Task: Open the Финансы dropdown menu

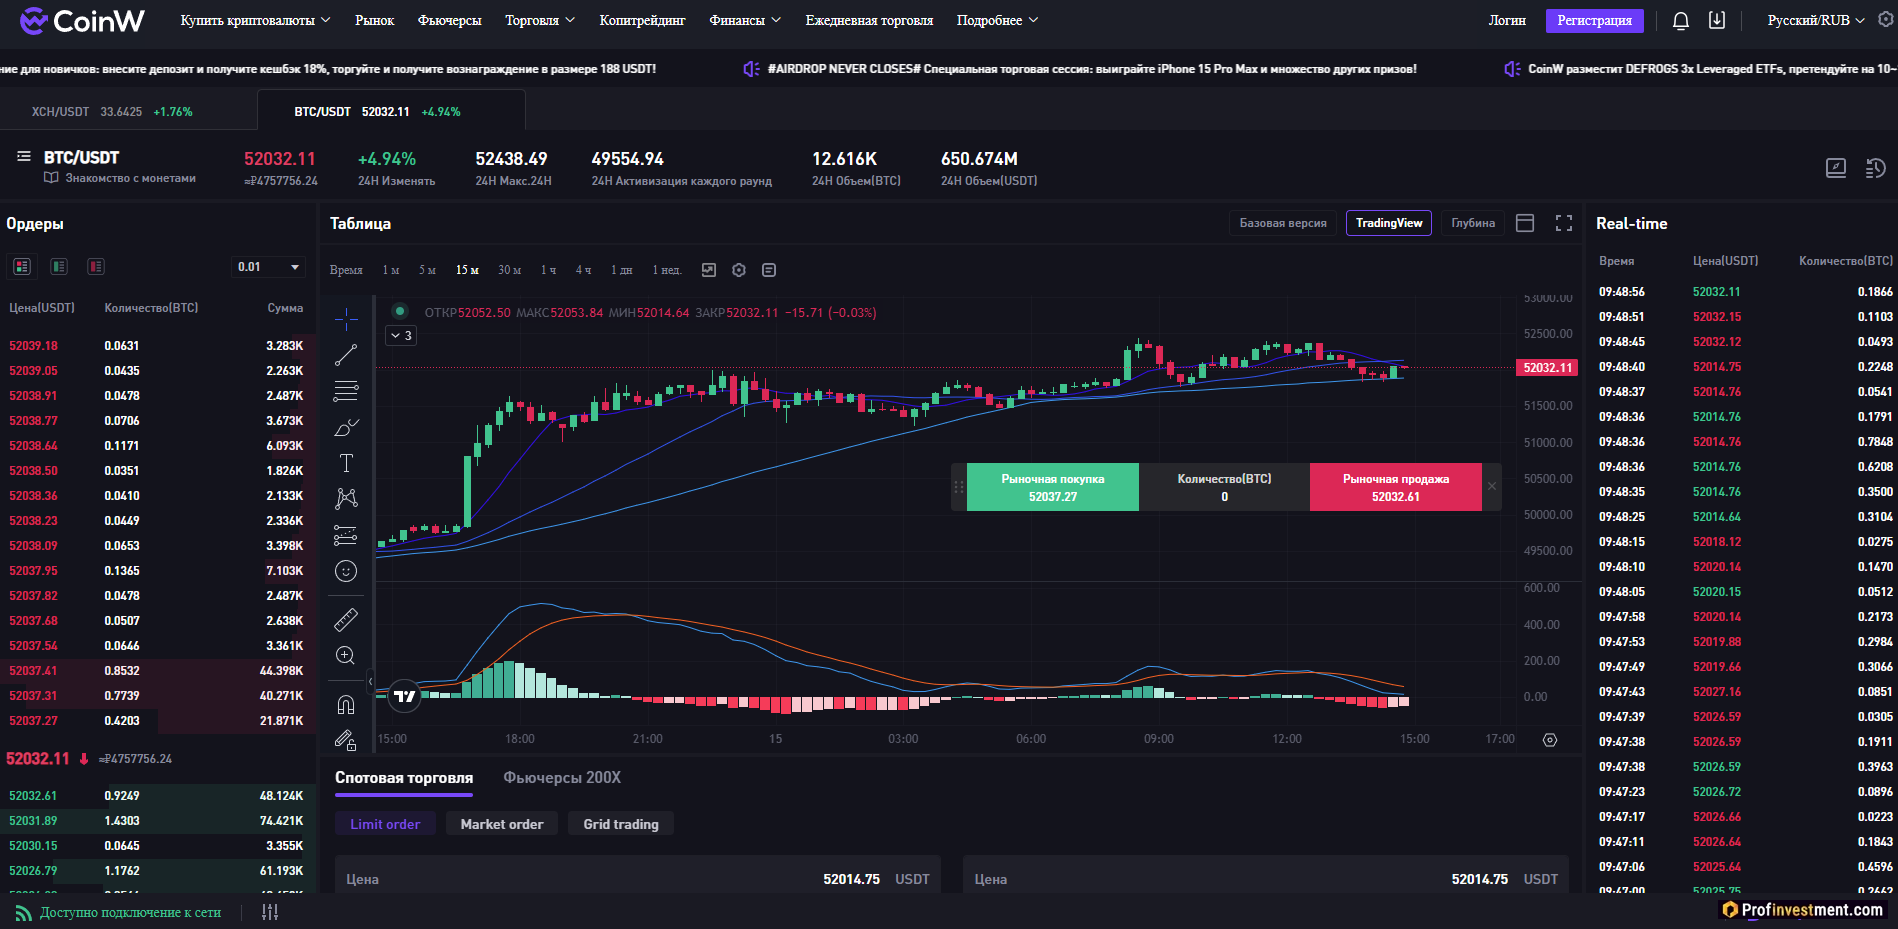Action: pos(745,20)
